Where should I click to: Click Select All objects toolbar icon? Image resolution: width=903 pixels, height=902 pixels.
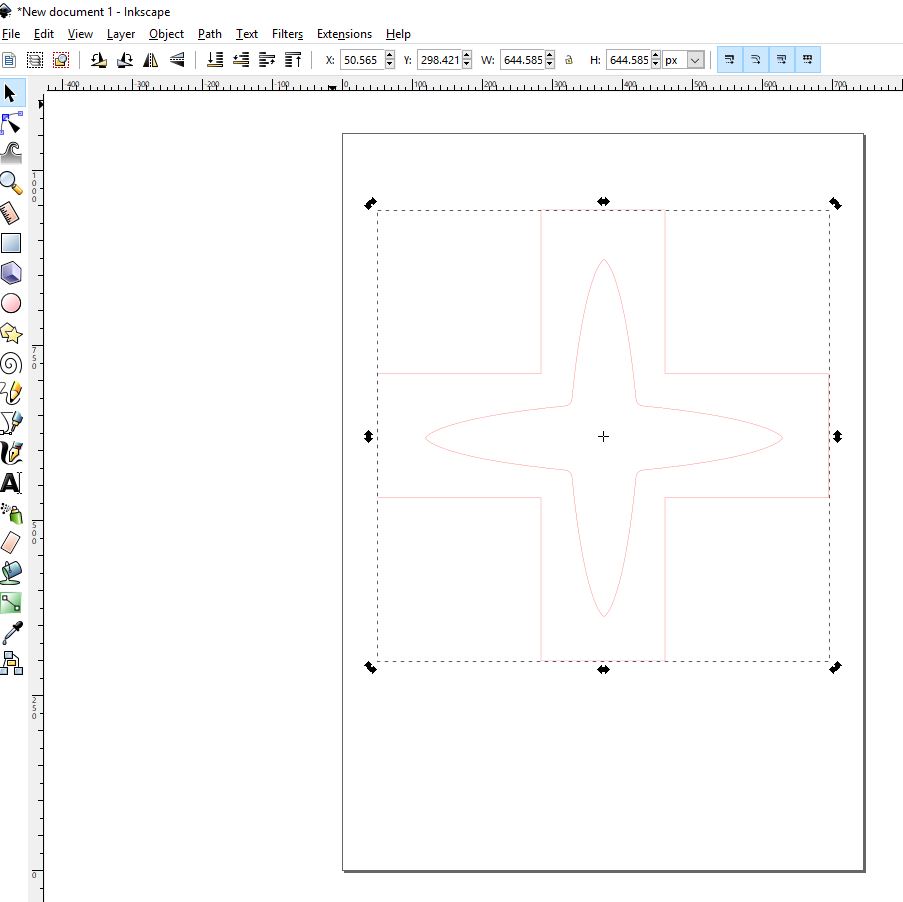tap(10, 60)
